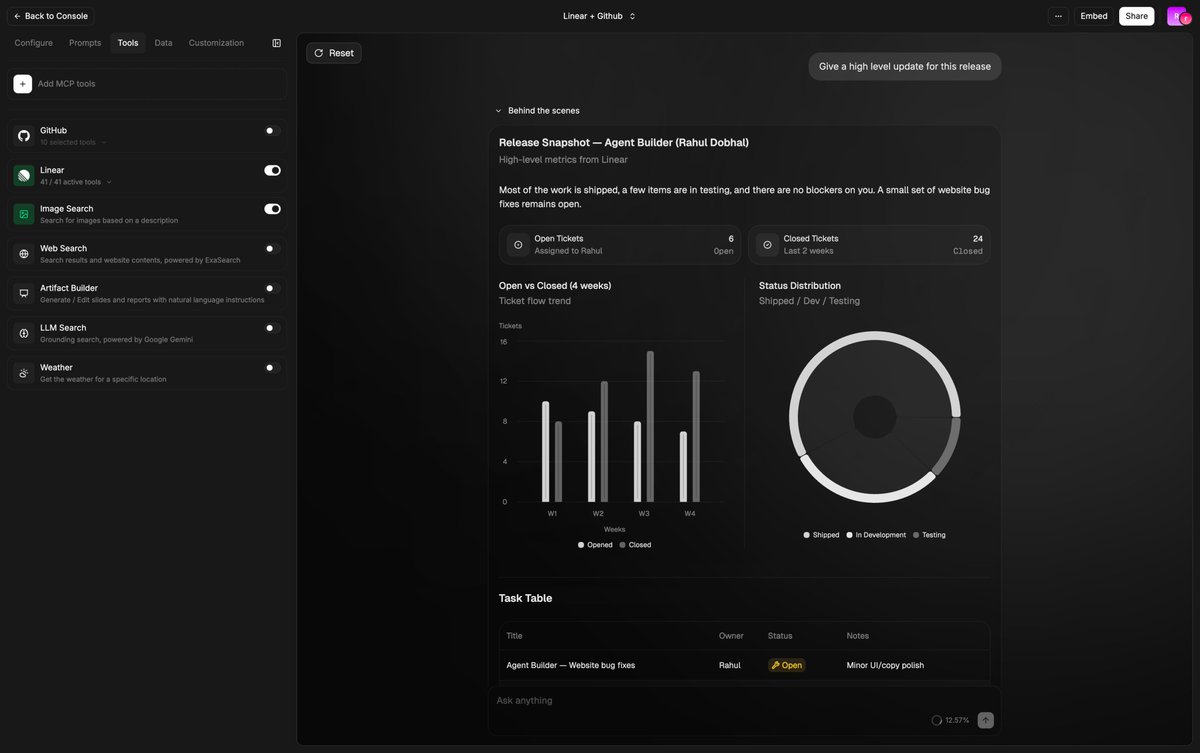Viewport: 1200px width, 753px height.
Task: Click the LLM Search icon
Action: (24, 333)
